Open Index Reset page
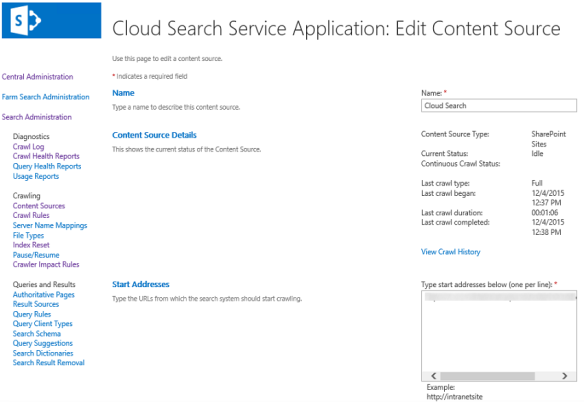The height and width of the screenshot is (411, 584). pyautogui.click(x=31, y=245)
